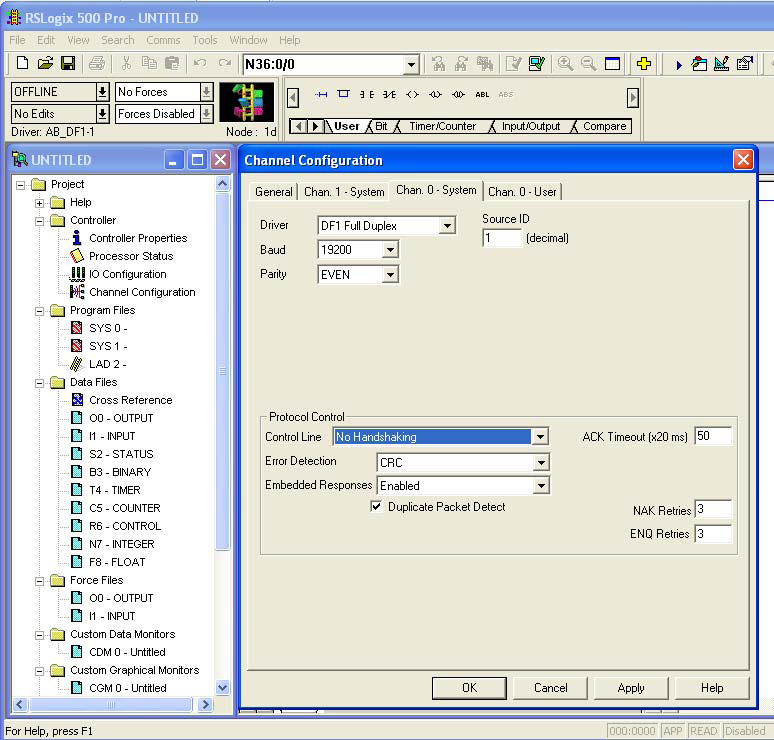
Task: Open the Error Detection dropdown
Action: click(x=542, y=463)
